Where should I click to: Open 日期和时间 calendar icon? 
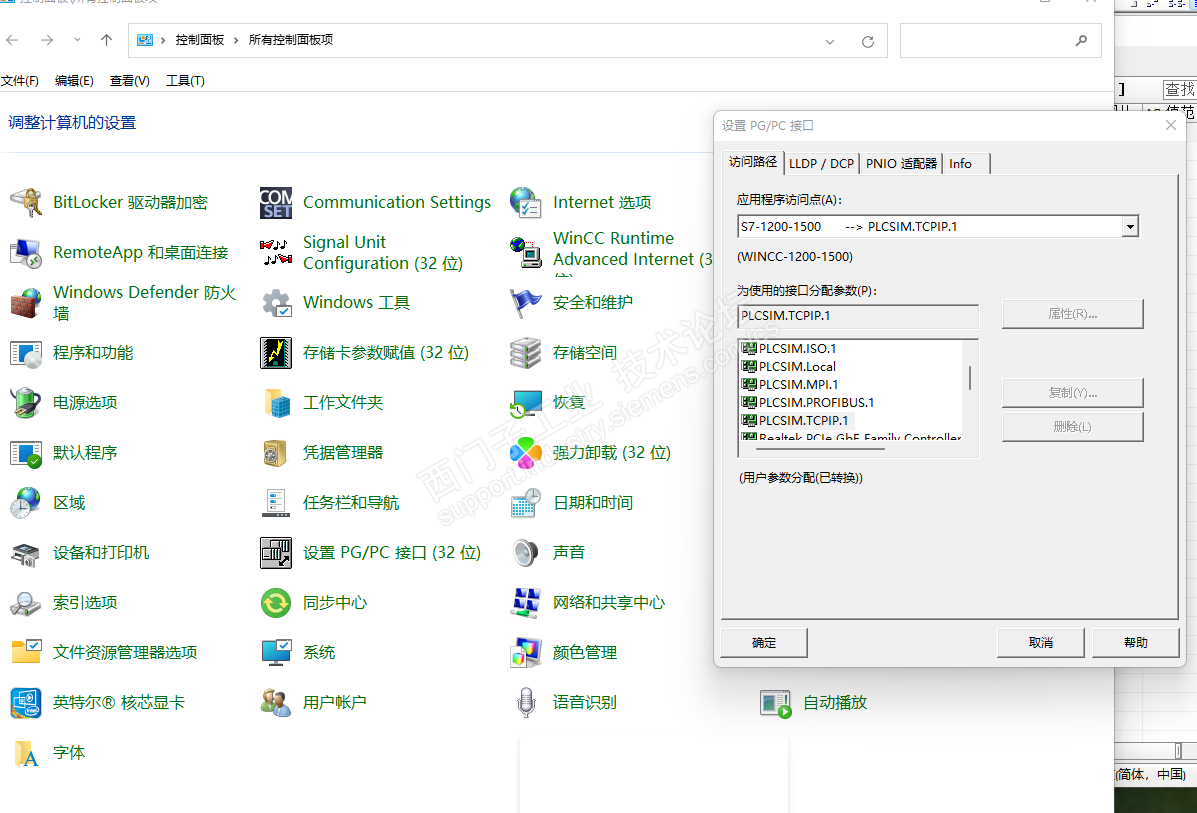coord(525,502)
